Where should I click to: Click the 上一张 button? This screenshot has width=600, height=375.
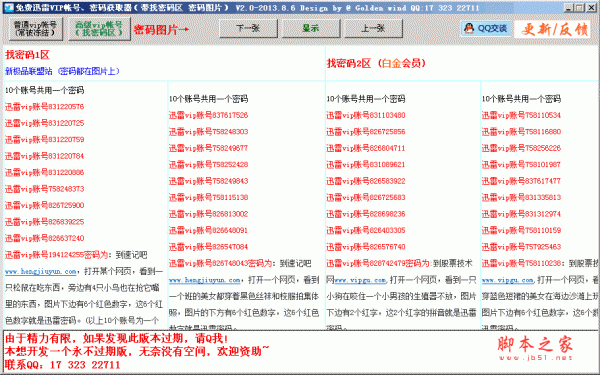[373, 28]
